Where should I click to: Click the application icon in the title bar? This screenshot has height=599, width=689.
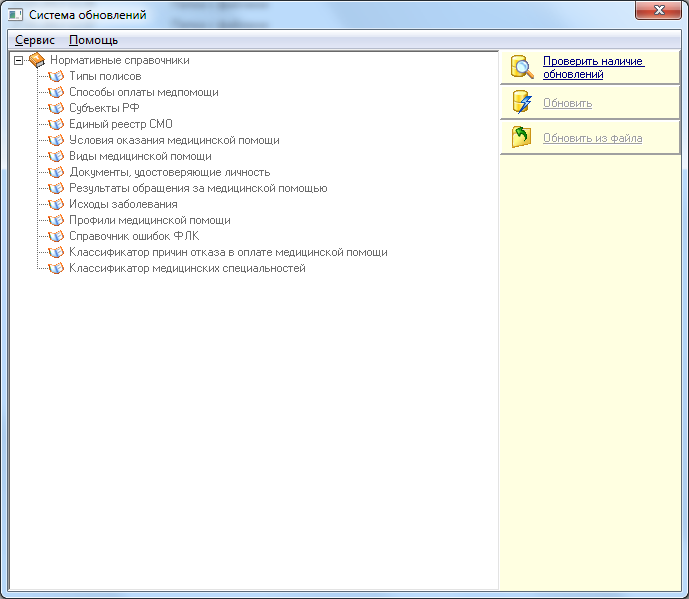(x=15, y=15)
